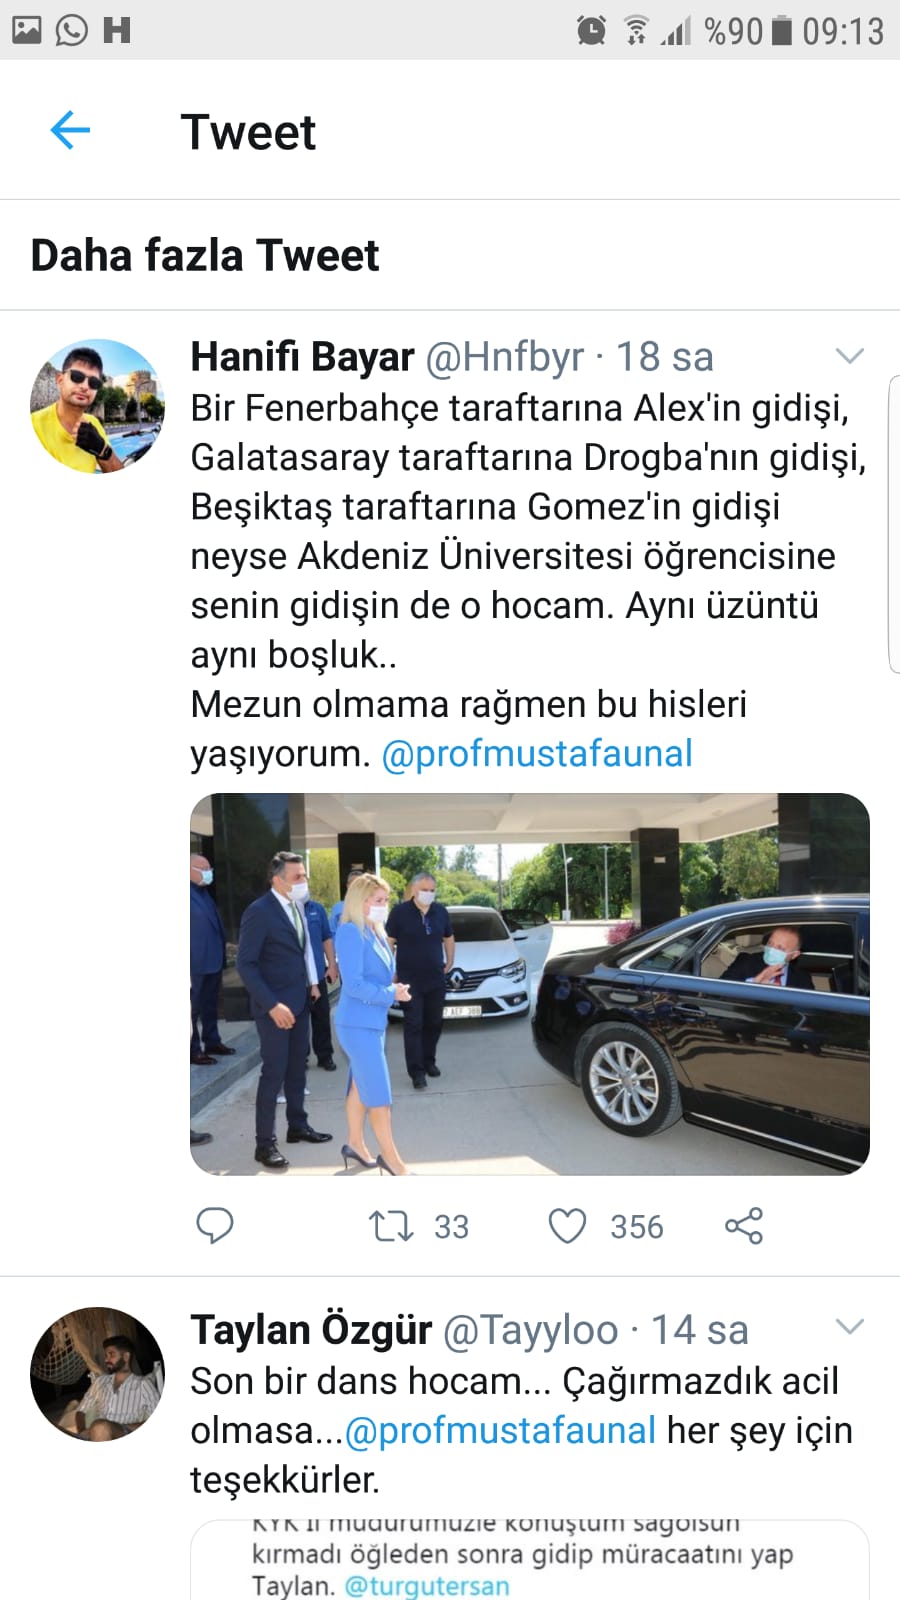
Task: Retweet Hanifi Bayar's tweet
Action: pyautogui.click(x=391, y=1226)
